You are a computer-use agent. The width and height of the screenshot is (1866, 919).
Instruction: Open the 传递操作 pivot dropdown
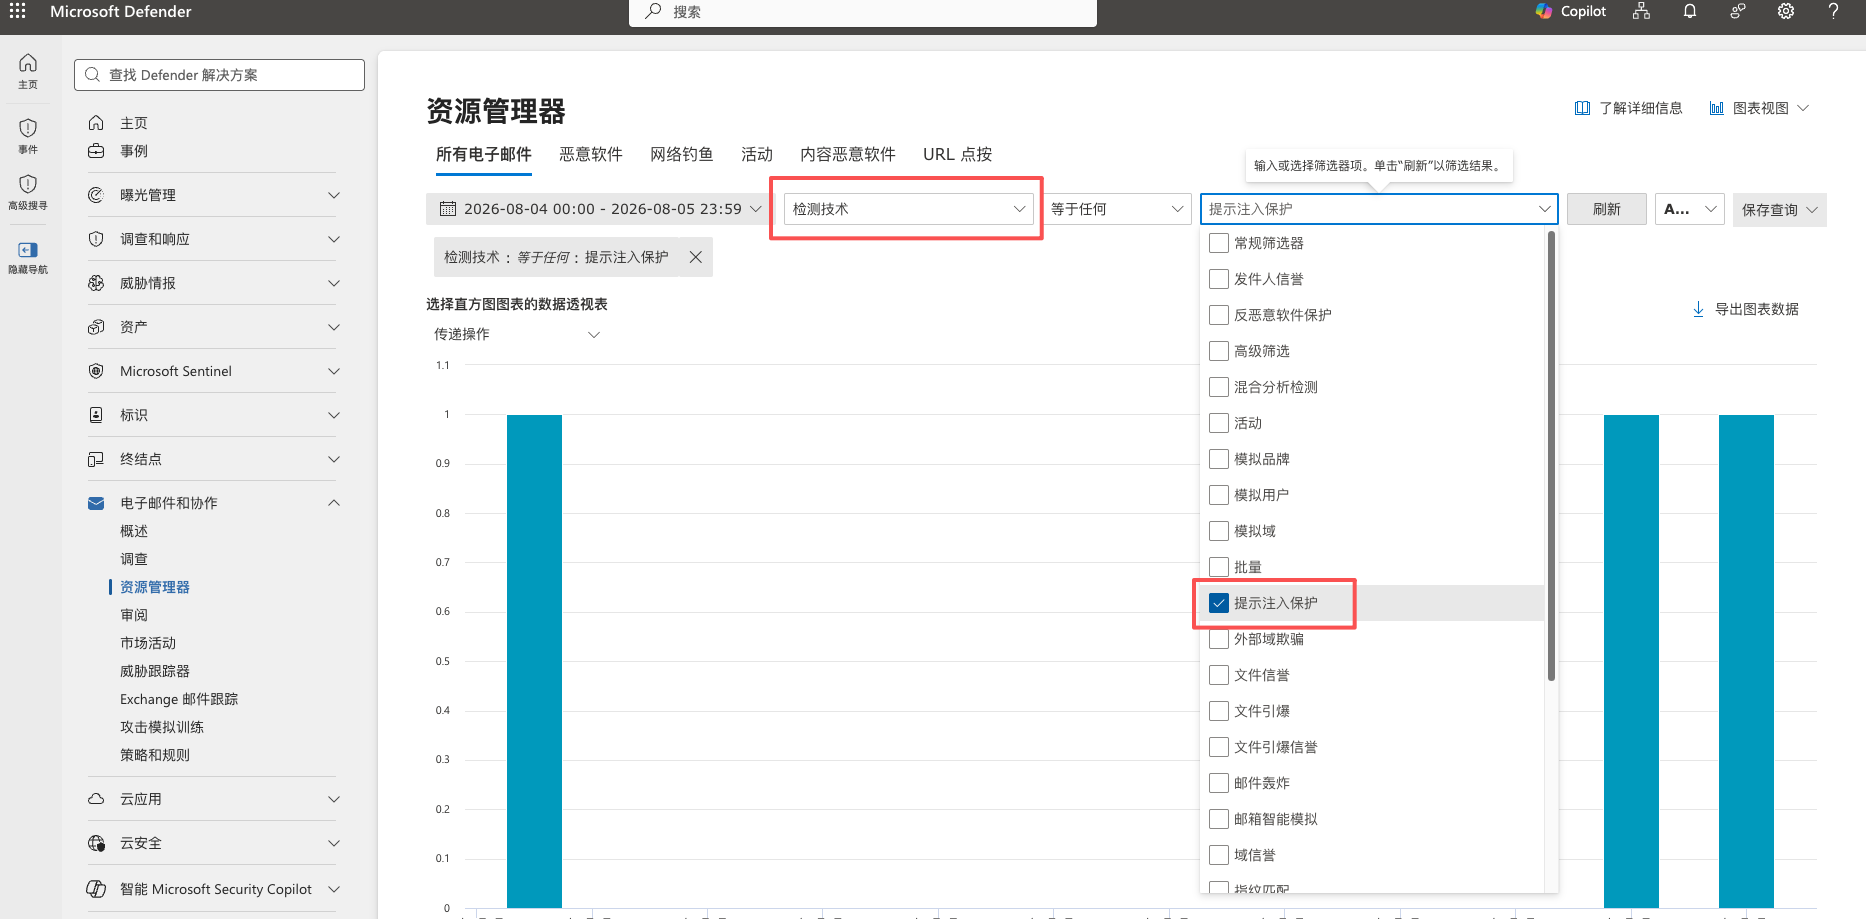pyautogui.click(x=516, y=334)
